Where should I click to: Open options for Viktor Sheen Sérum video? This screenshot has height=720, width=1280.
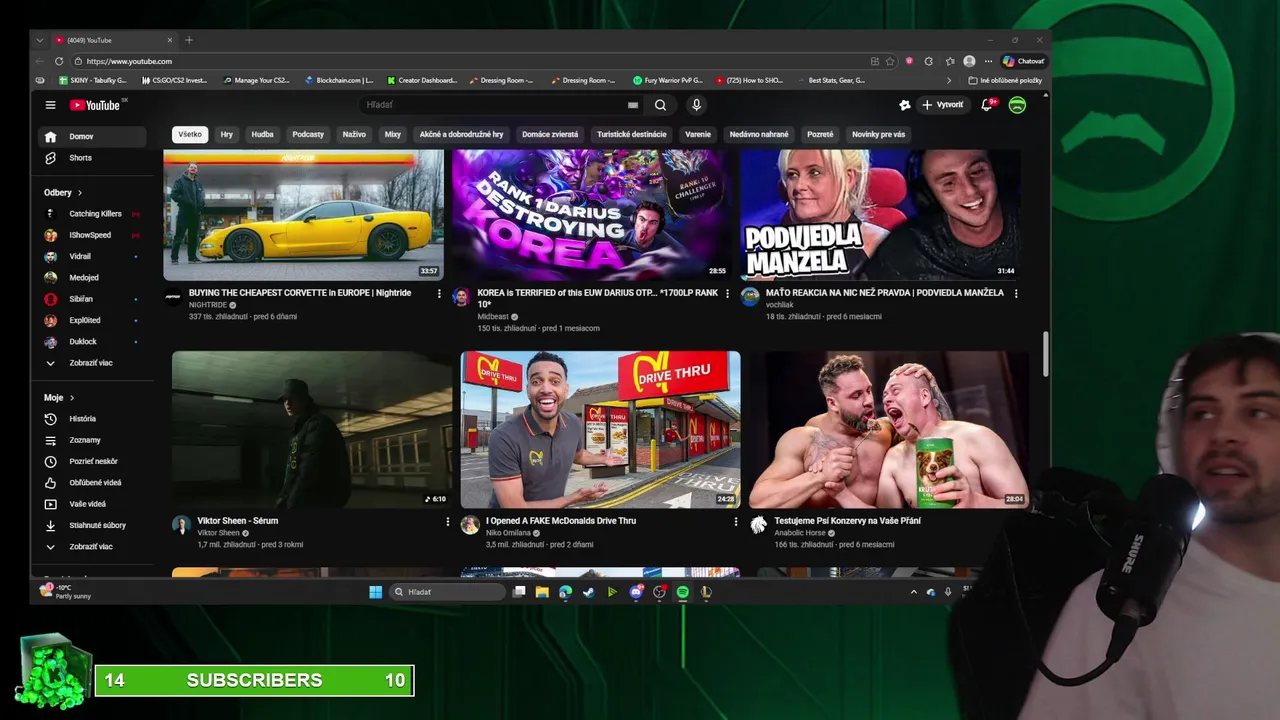tap(447, 521)
